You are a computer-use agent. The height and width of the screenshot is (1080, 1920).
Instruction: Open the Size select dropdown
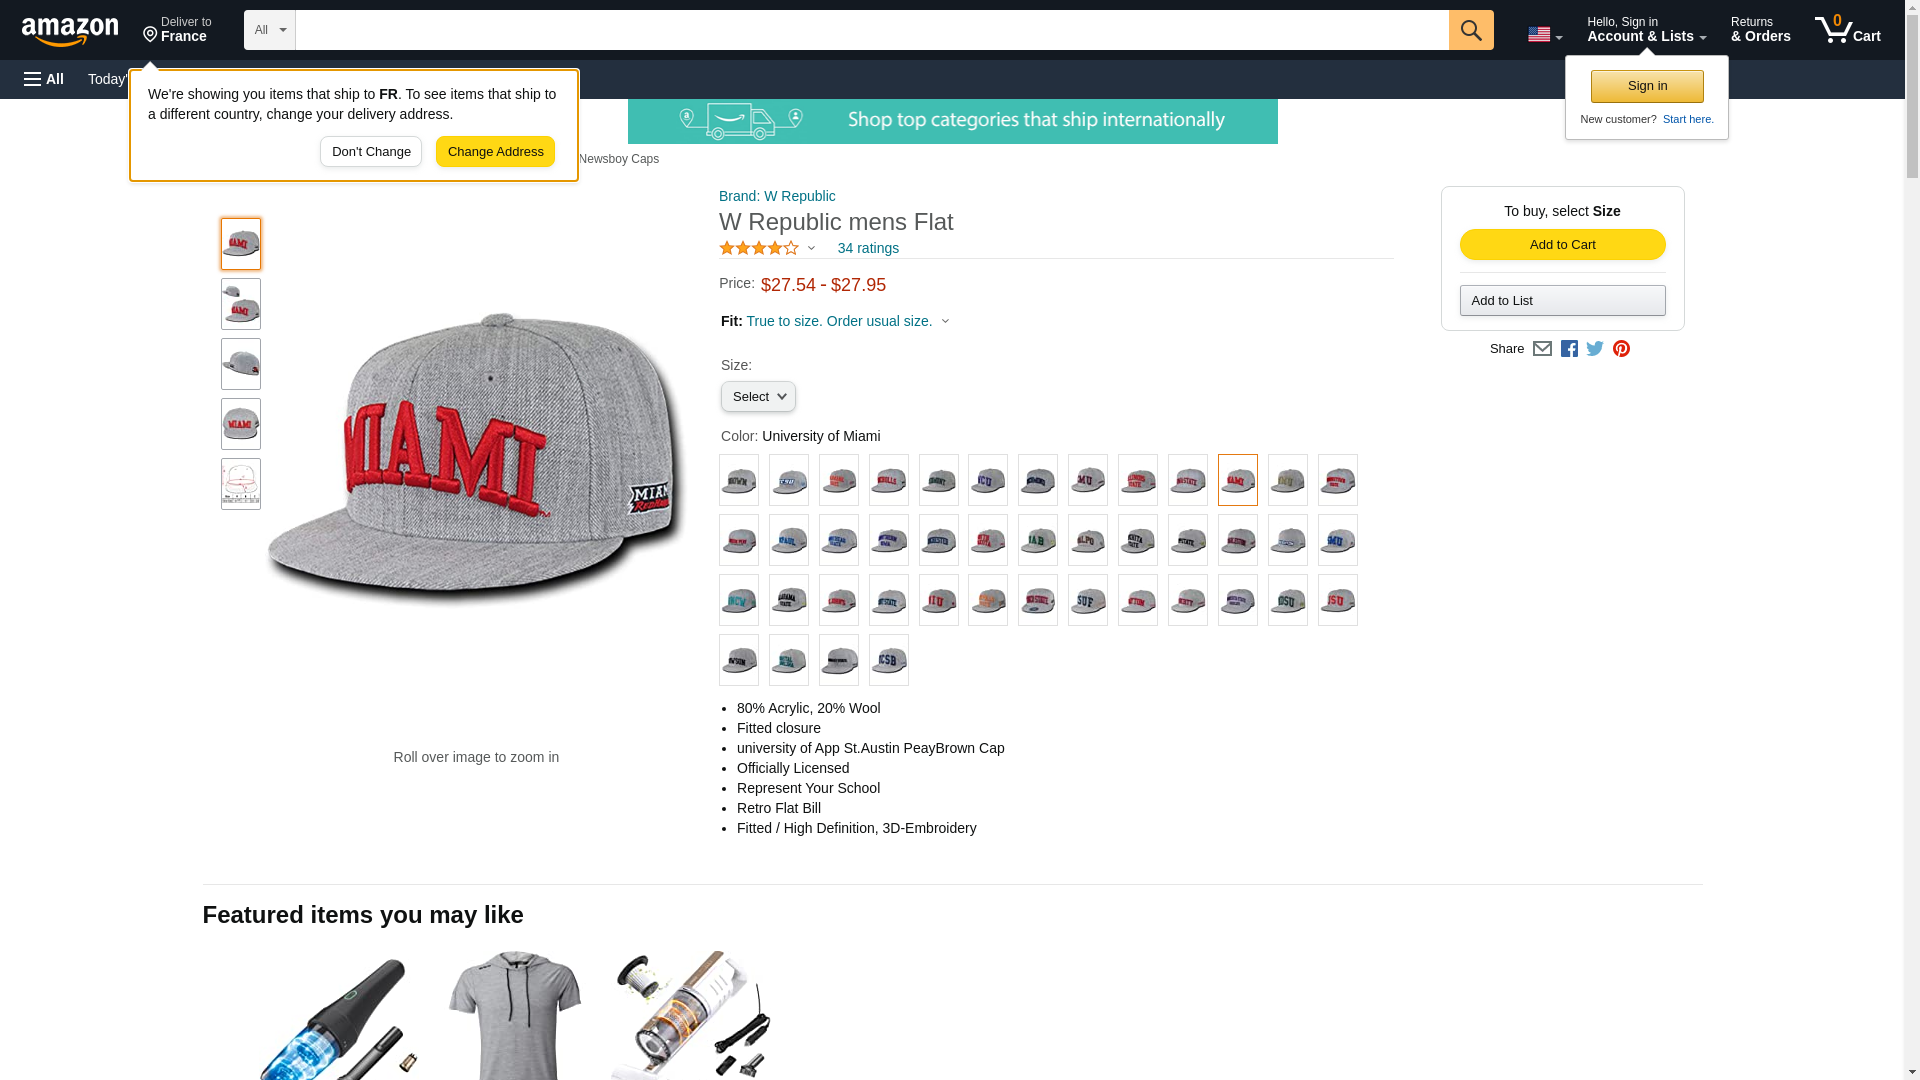[x=758, y=397]
